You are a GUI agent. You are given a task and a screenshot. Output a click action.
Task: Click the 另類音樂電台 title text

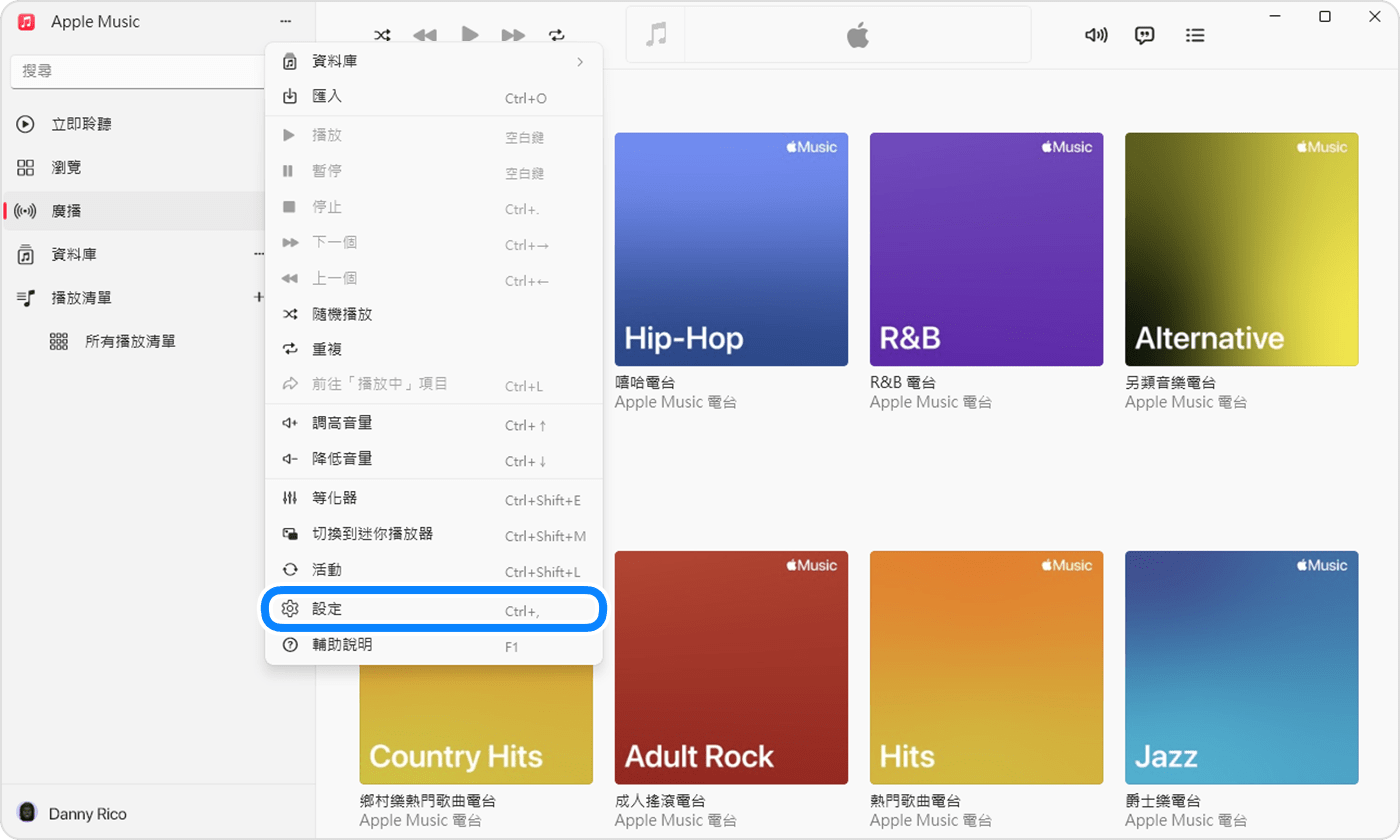(1170, 383)
